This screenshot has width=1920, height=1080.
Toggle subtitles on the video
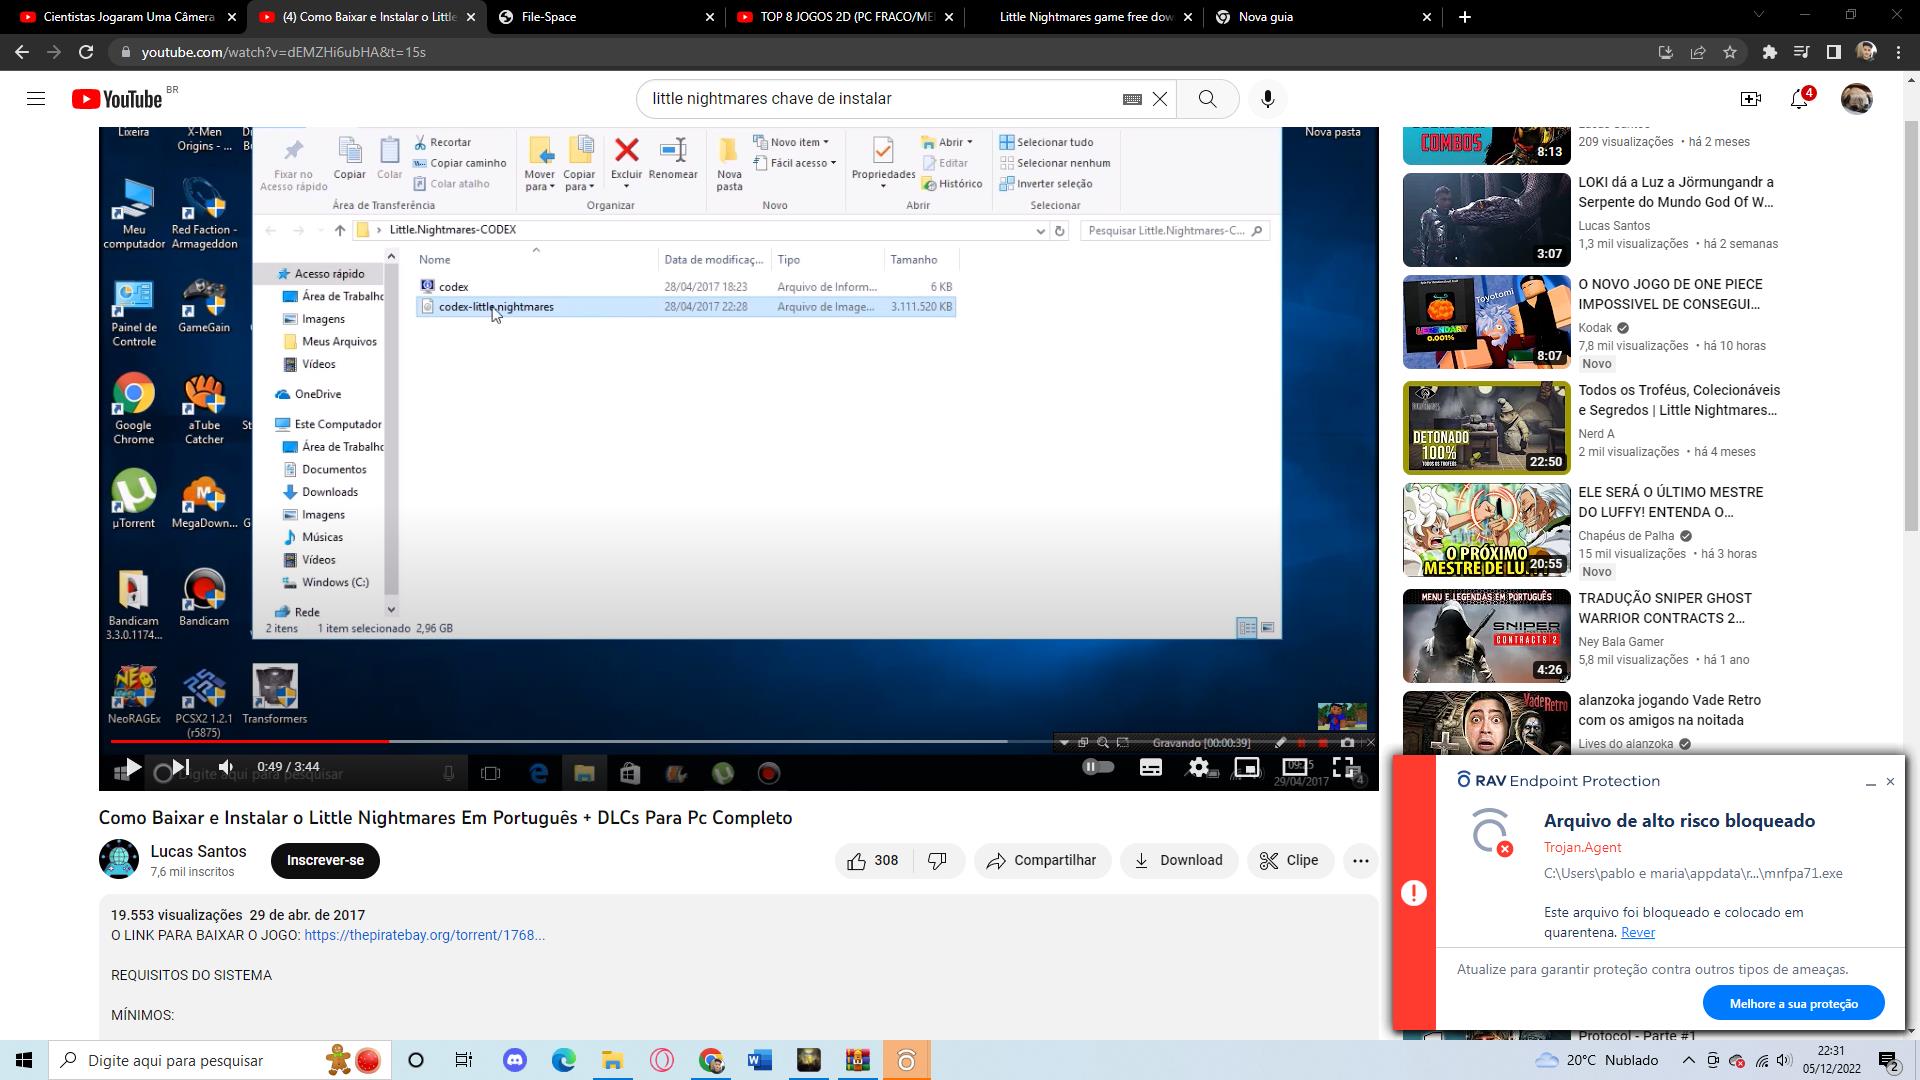pos(1151,767)
